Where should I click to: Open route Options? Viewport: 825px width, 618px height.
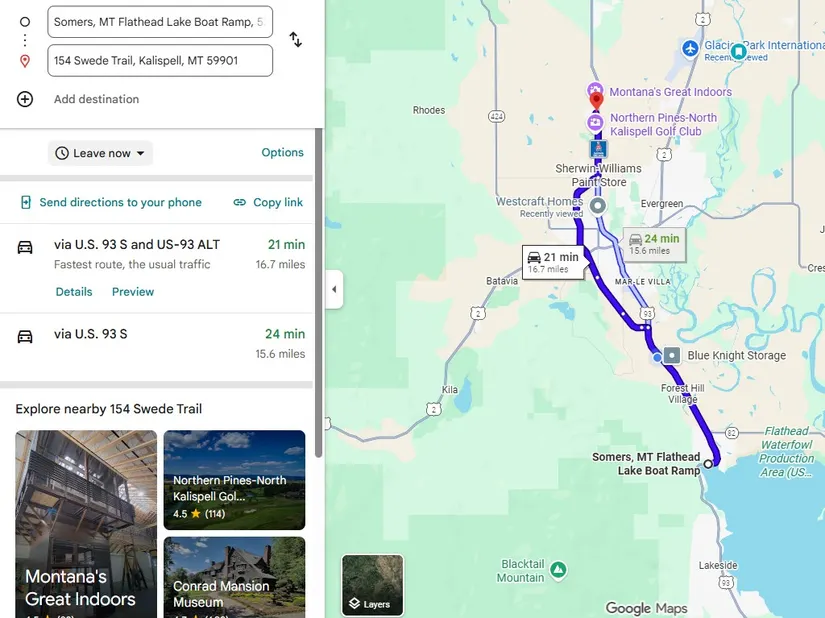point(283,153)
